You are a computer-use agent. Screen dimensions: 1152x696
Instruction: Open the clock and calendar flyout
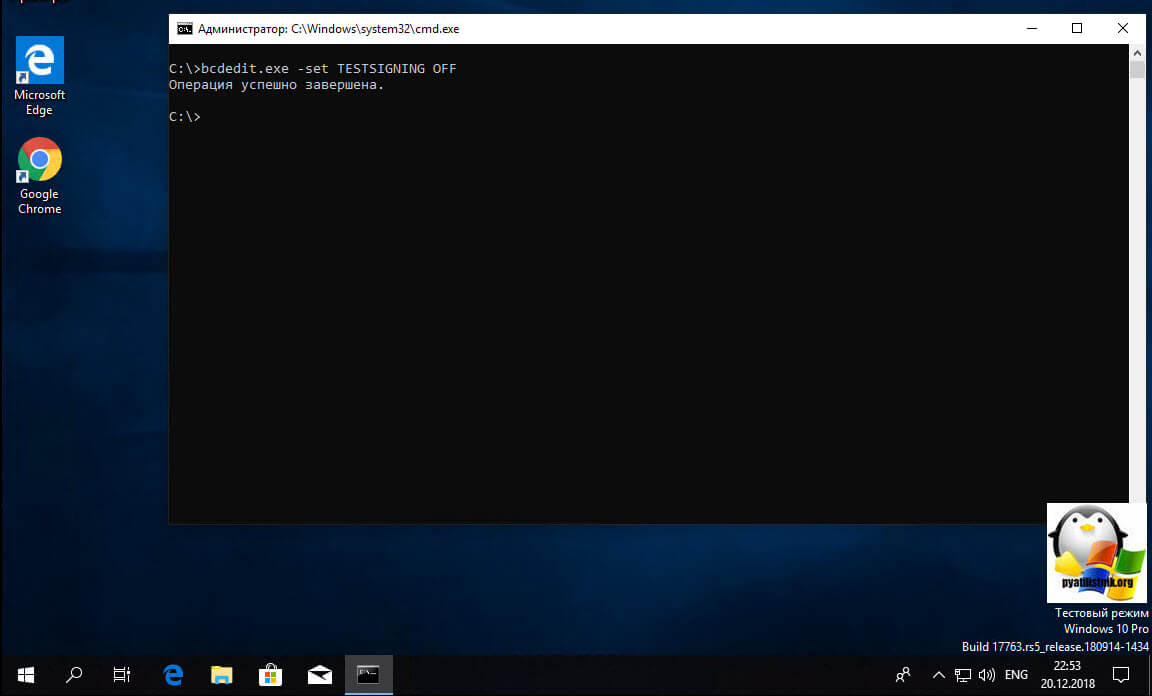(x=1067, y=675)
